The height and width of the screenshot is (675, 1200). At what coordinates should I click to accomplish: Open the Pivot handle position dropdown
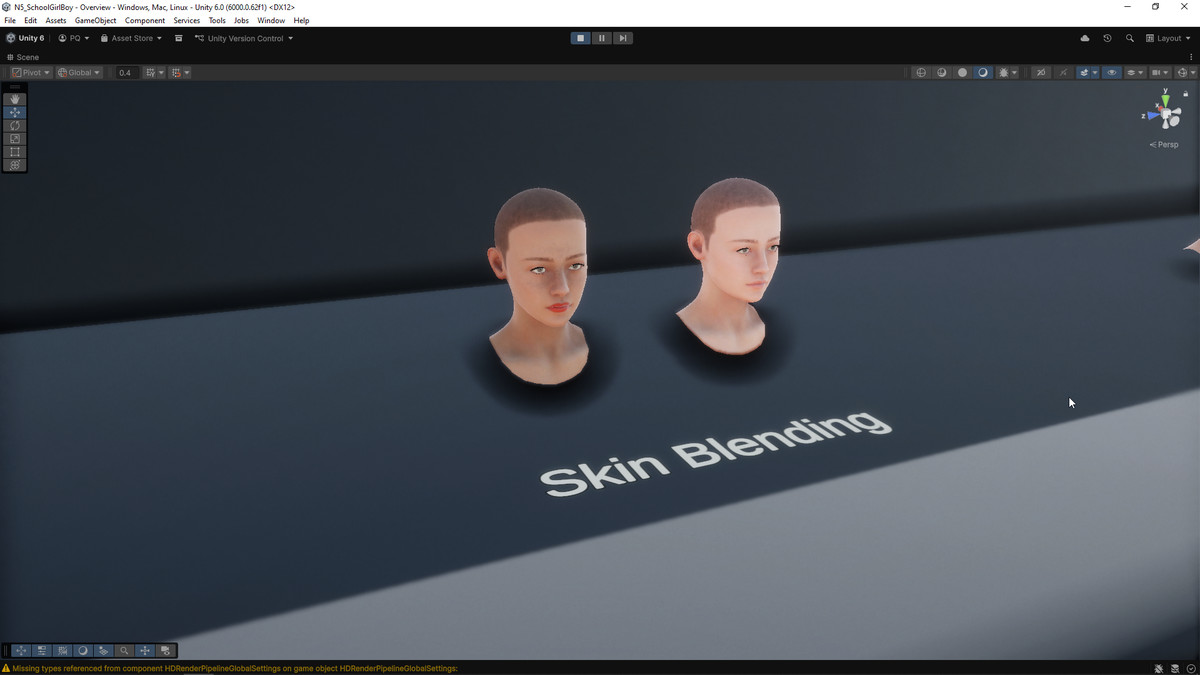tap(30, 73)
